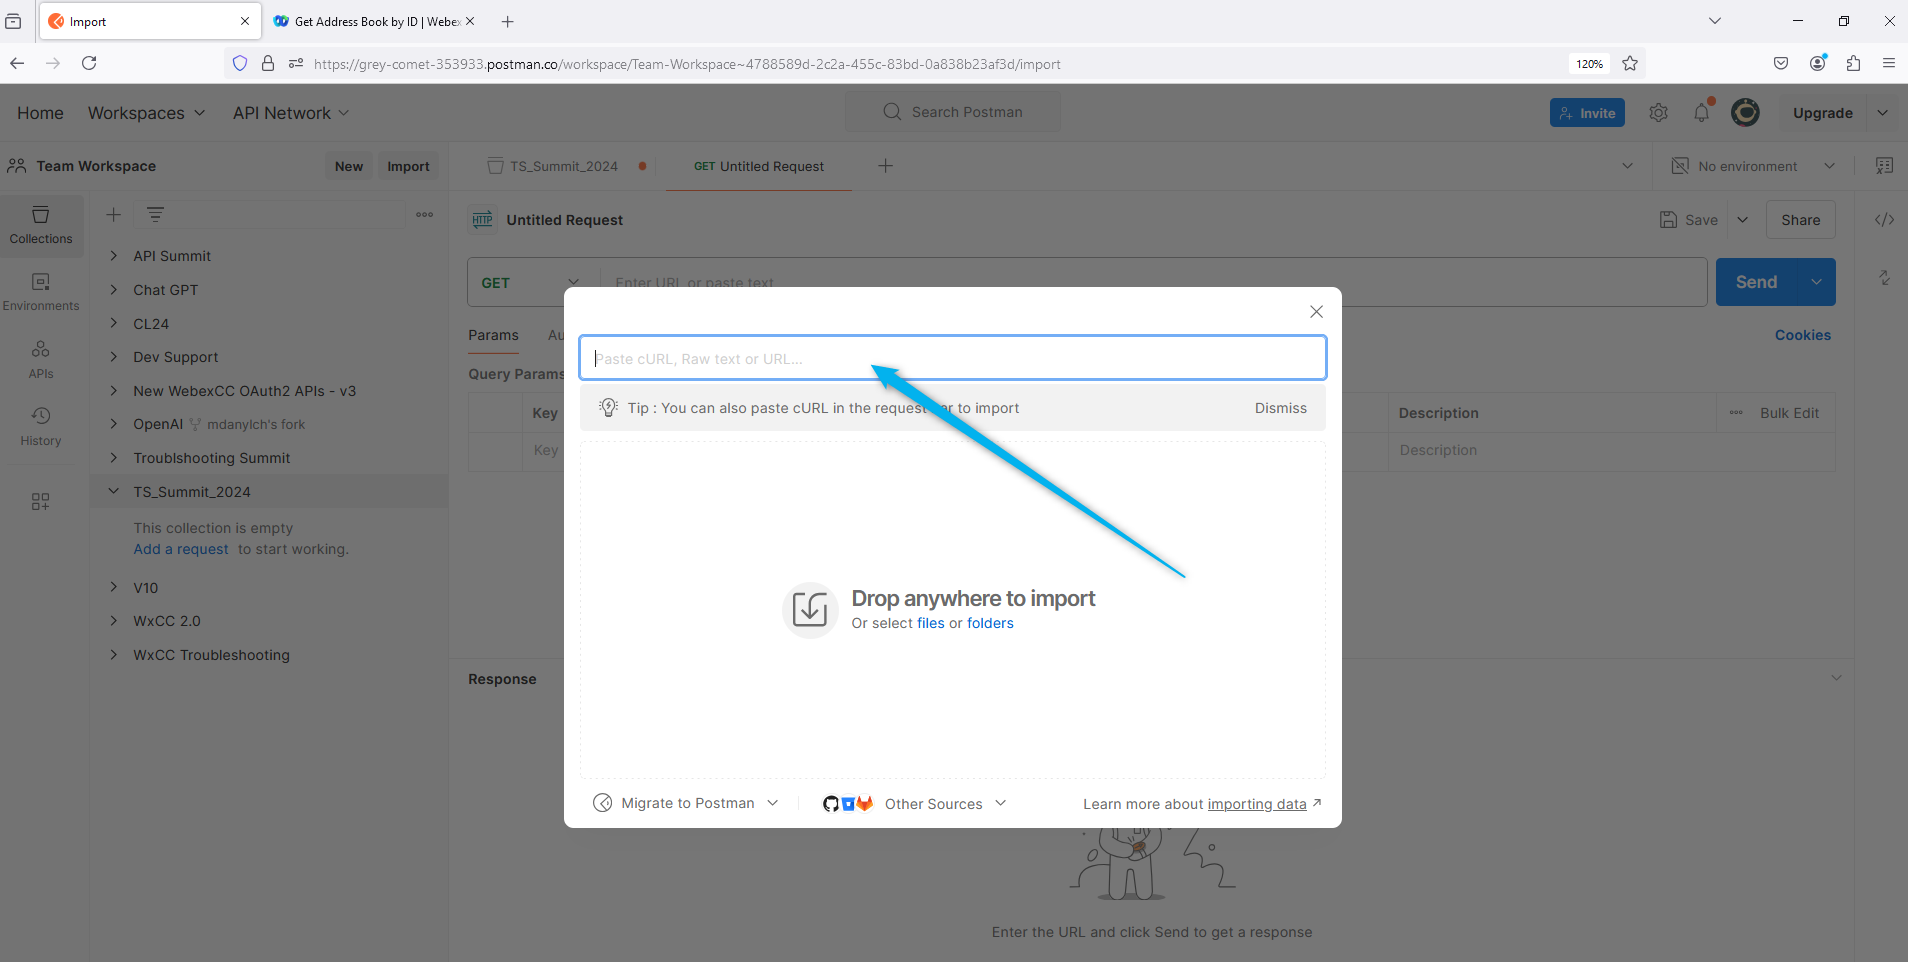Open the configure sidebar grid icon
This screenshot has height=962, width=1908.
tap(40, 501)
